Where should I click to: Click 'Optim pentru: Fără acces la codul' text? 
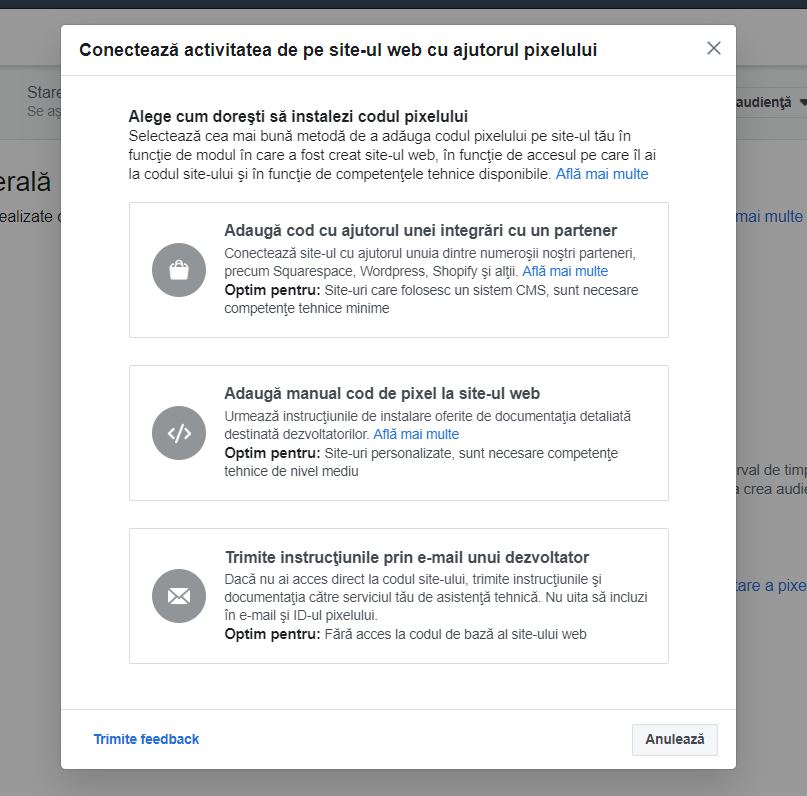[405, 634]
